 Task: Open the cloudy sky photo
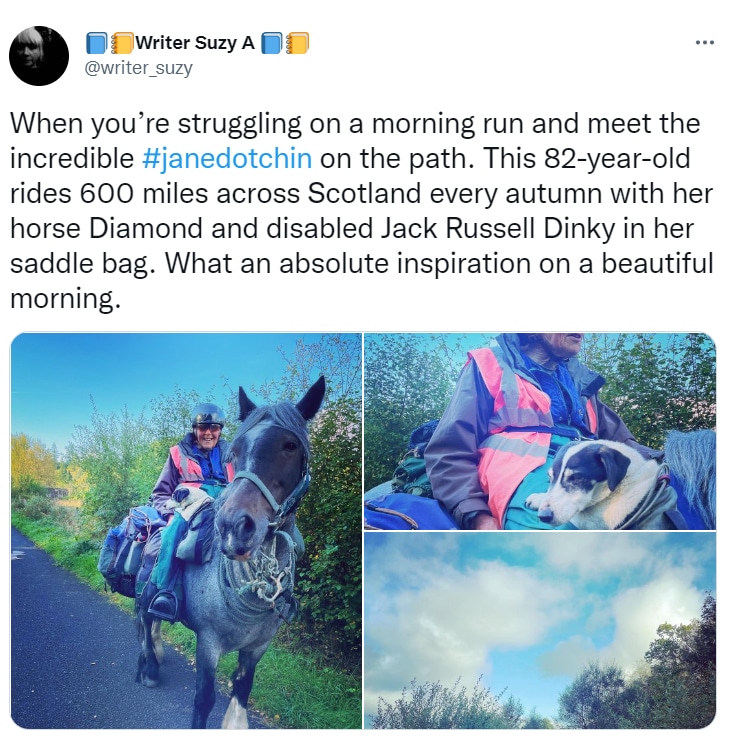pyautogui.click(x=540, y=631)
